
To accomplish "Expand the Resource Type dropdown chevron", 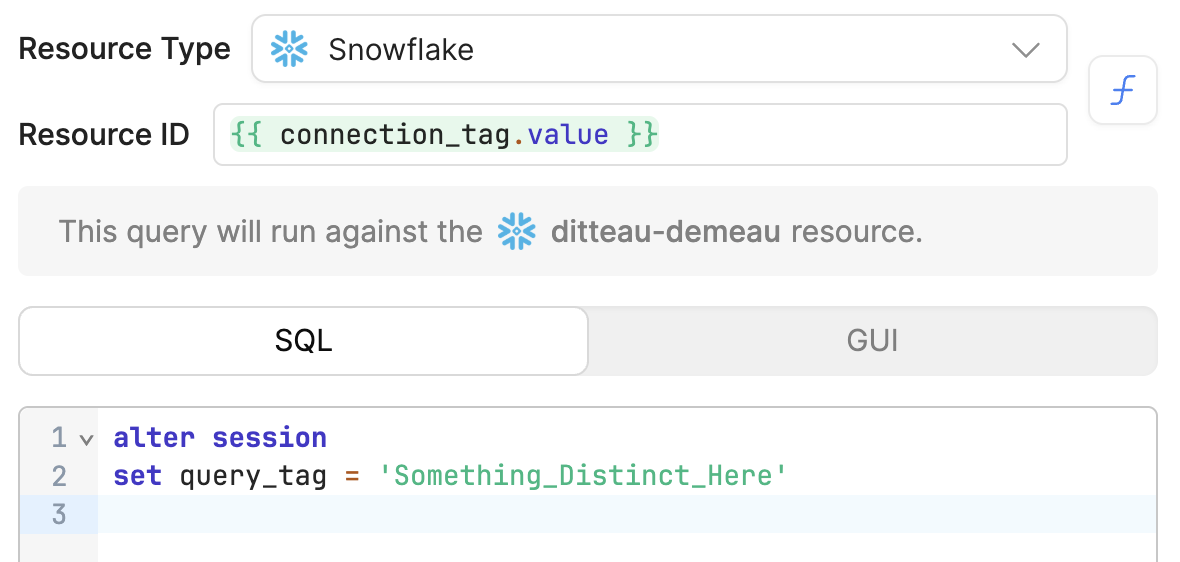I will tap(1026, 50).
